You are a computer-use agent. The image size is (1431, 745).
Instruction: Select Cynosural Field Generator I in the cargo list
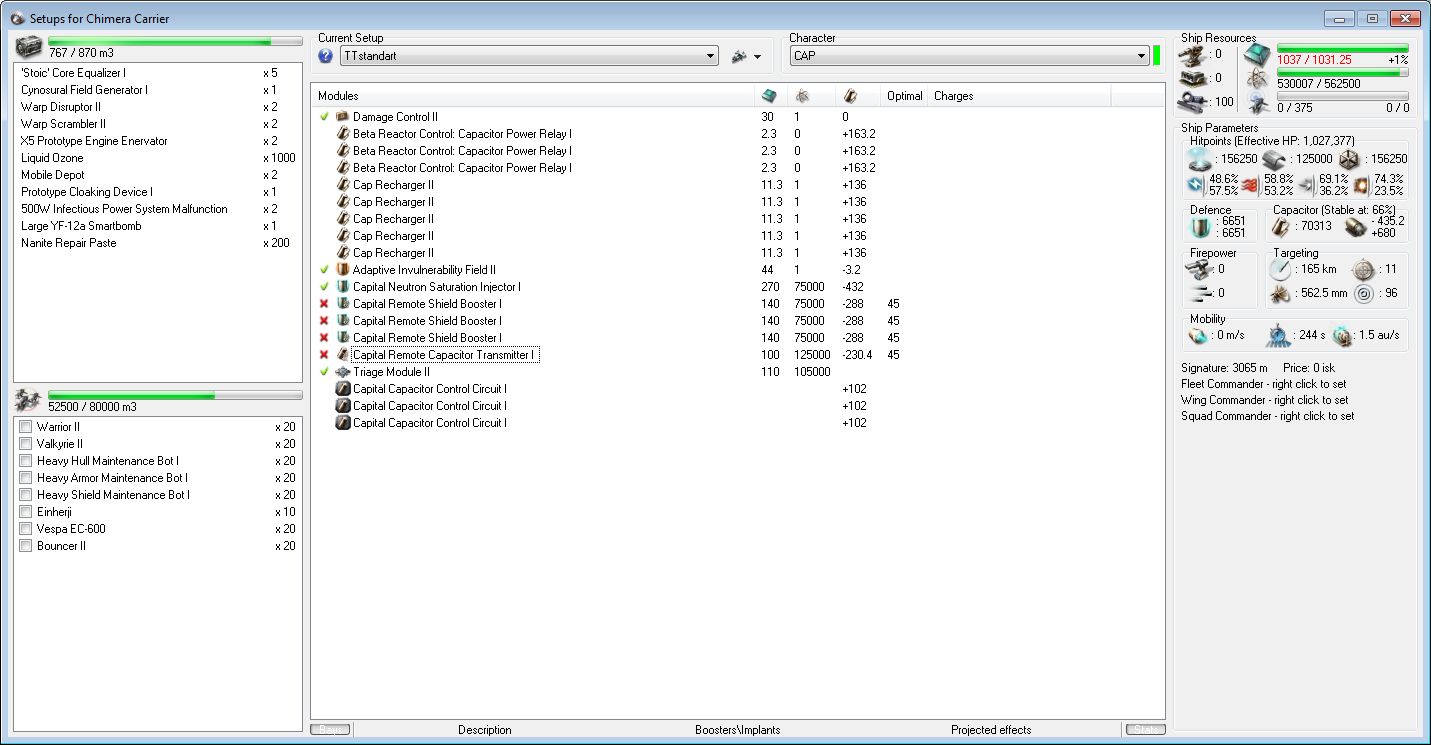[x=158, y=90]
